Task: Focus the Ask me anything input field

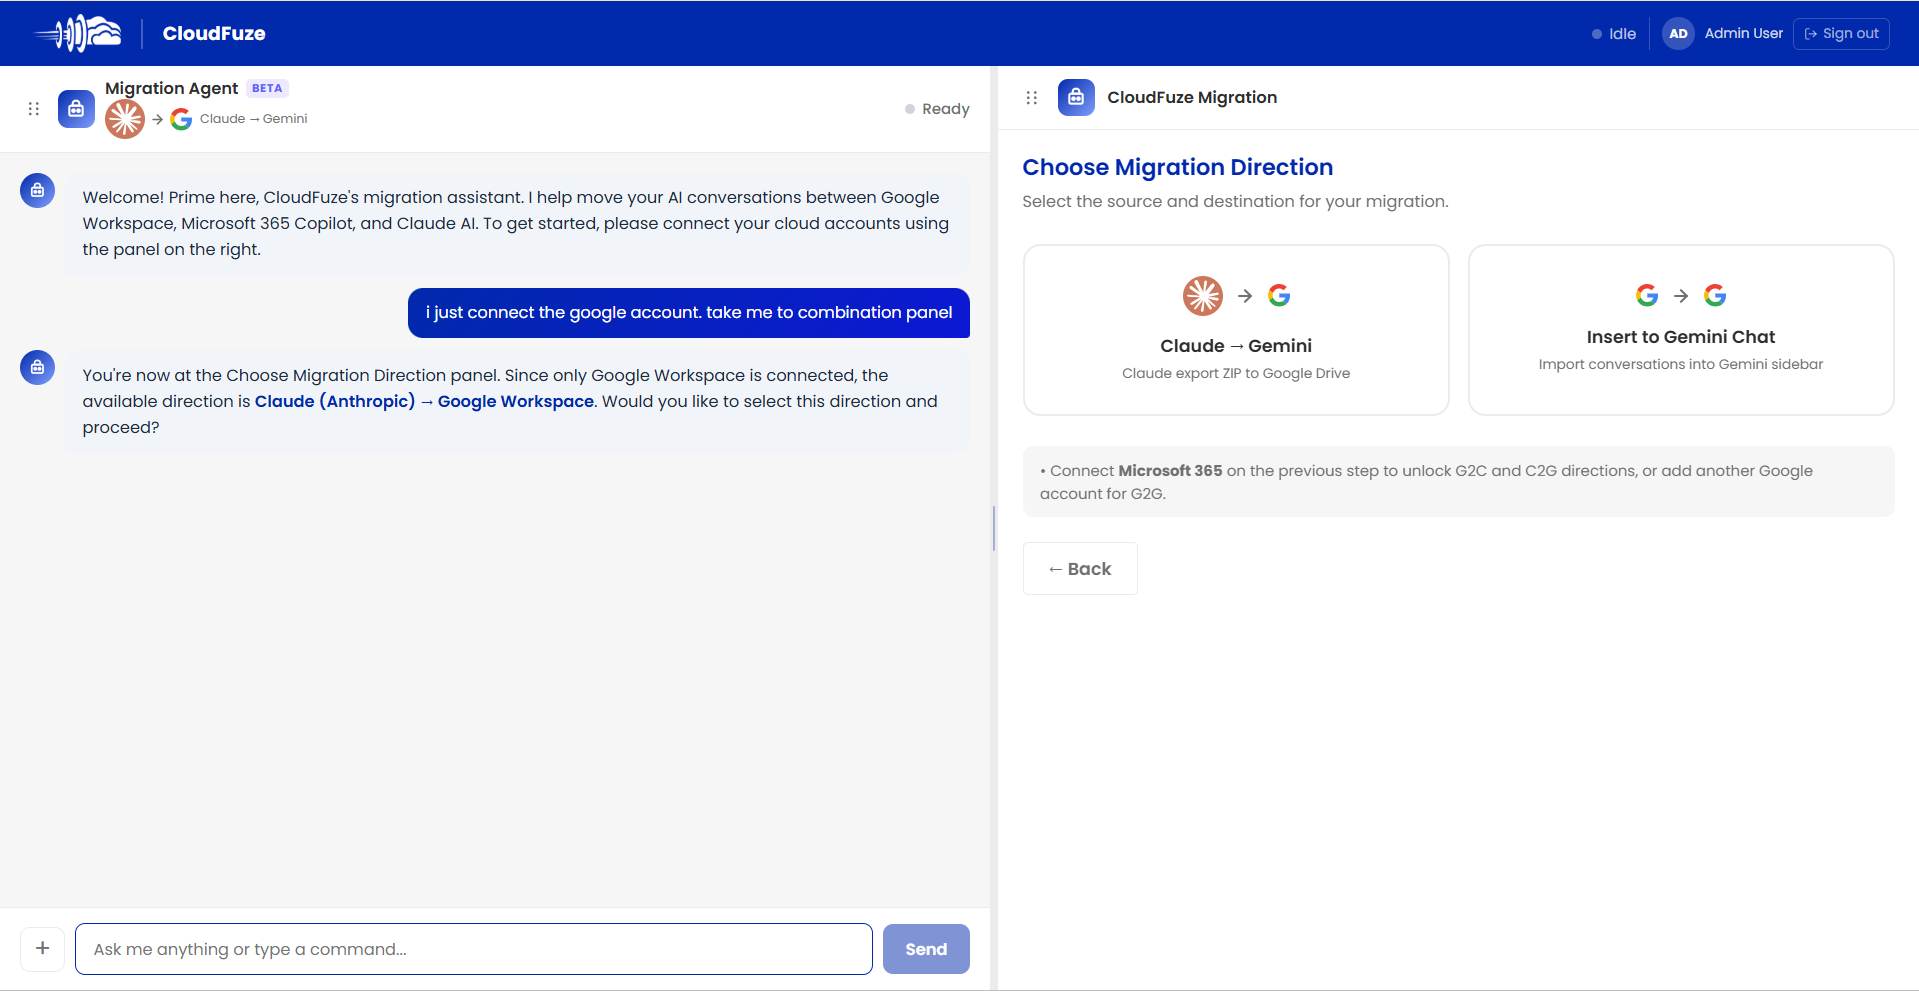Action: click(474, 949)
